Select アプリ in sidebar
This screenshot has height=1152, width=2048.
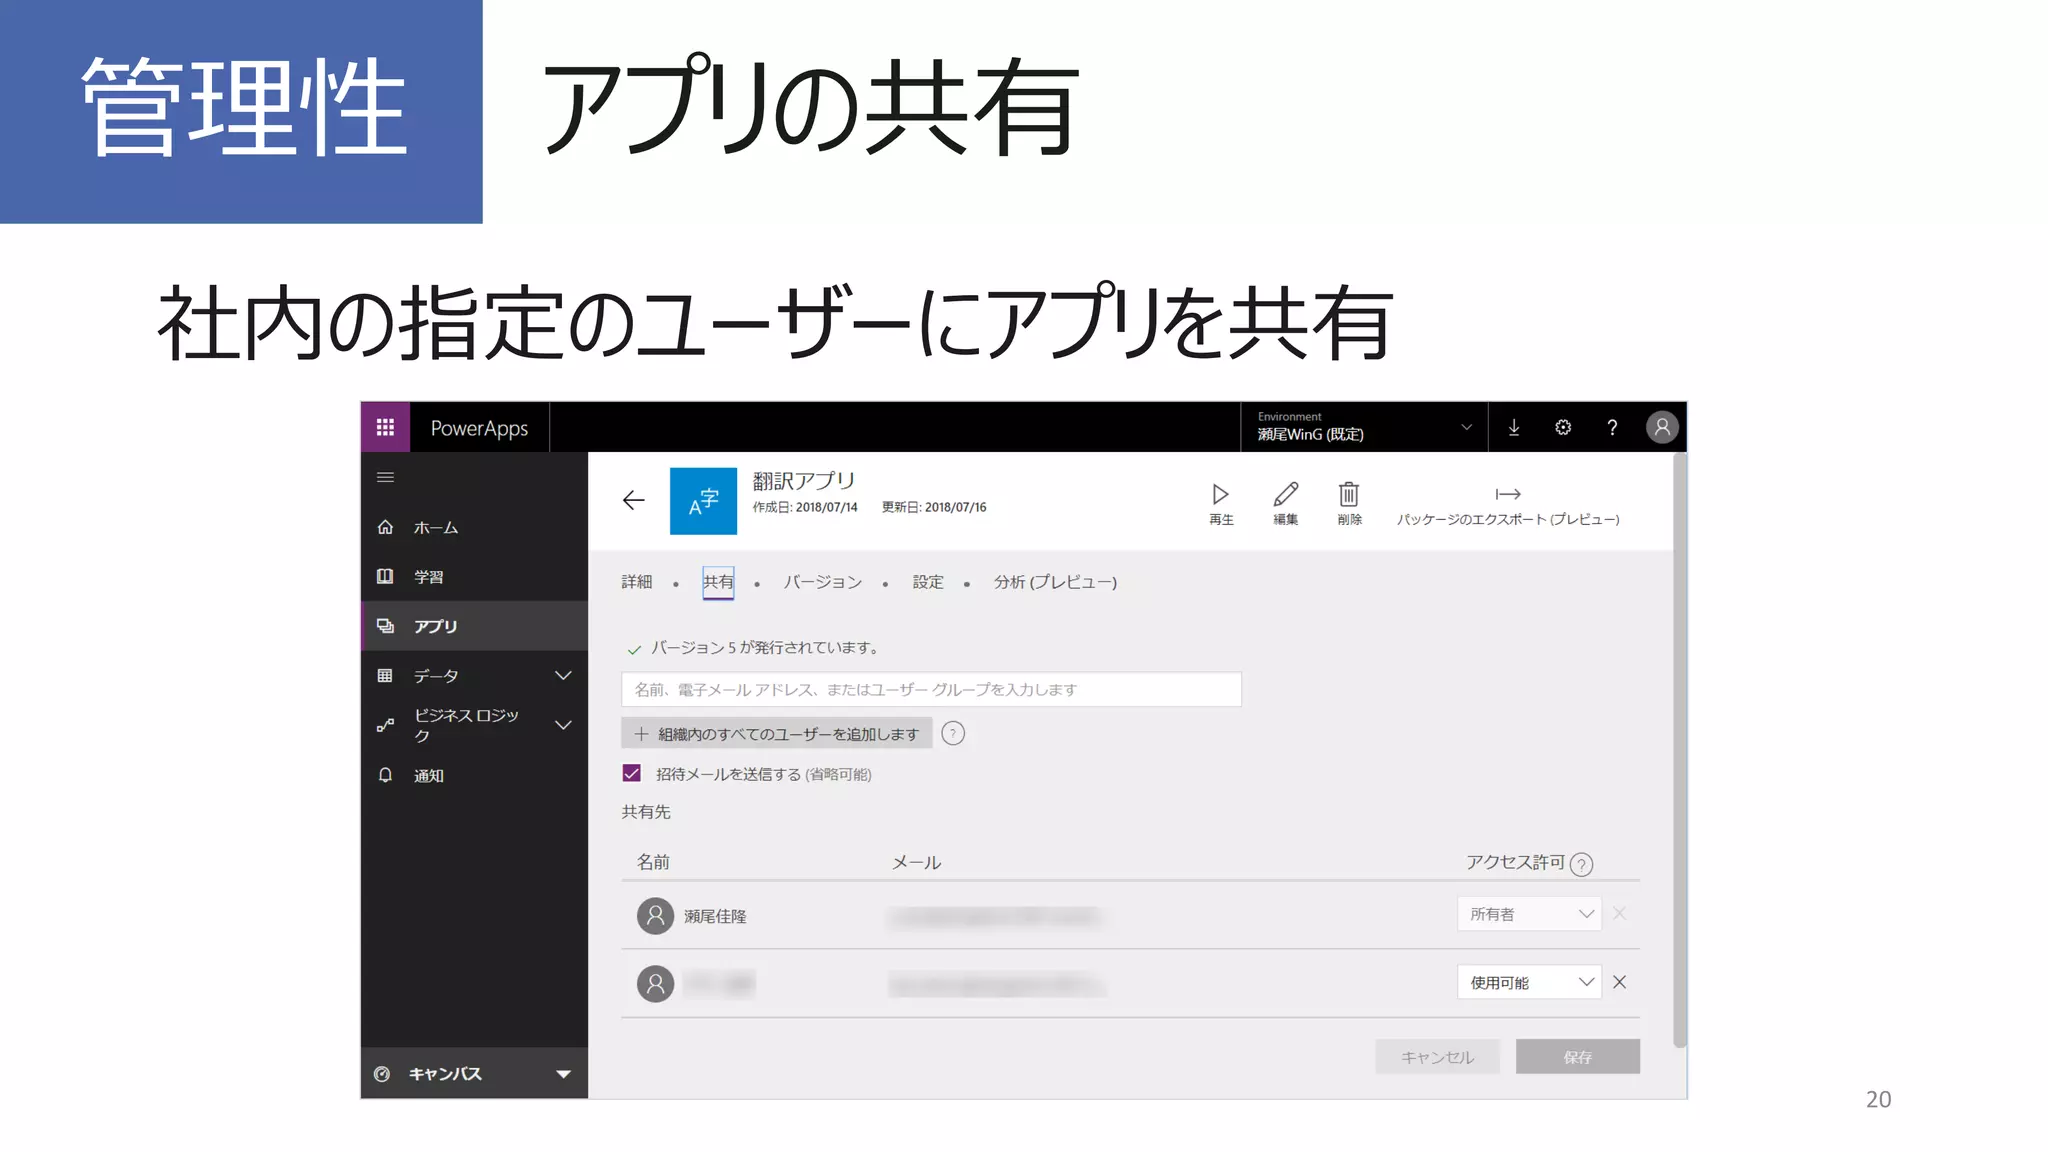[x=474, y=626]
